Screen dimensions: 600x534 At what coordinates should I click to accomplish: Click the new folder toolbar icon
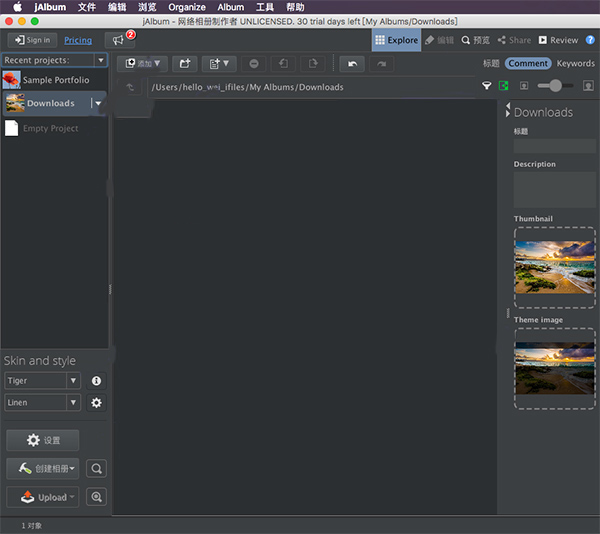184,64
